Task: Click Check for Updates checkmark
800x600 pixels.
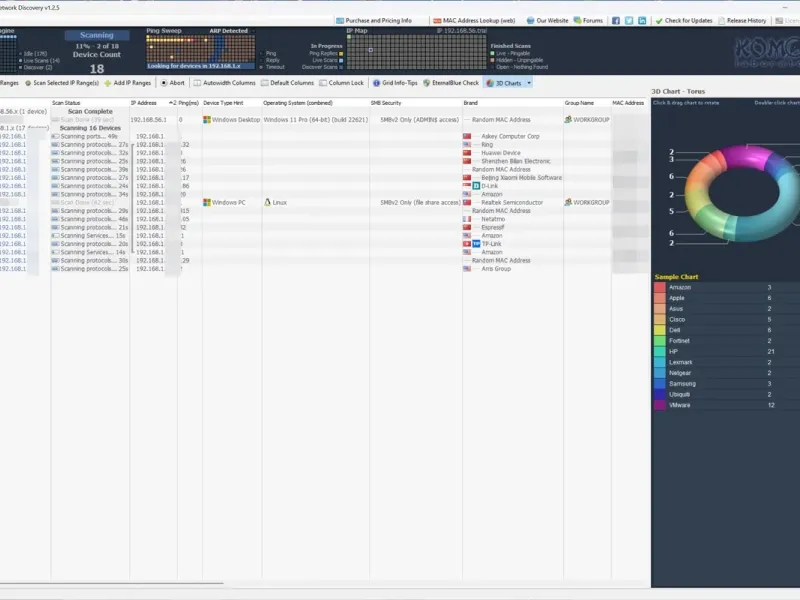Action: 659,21
